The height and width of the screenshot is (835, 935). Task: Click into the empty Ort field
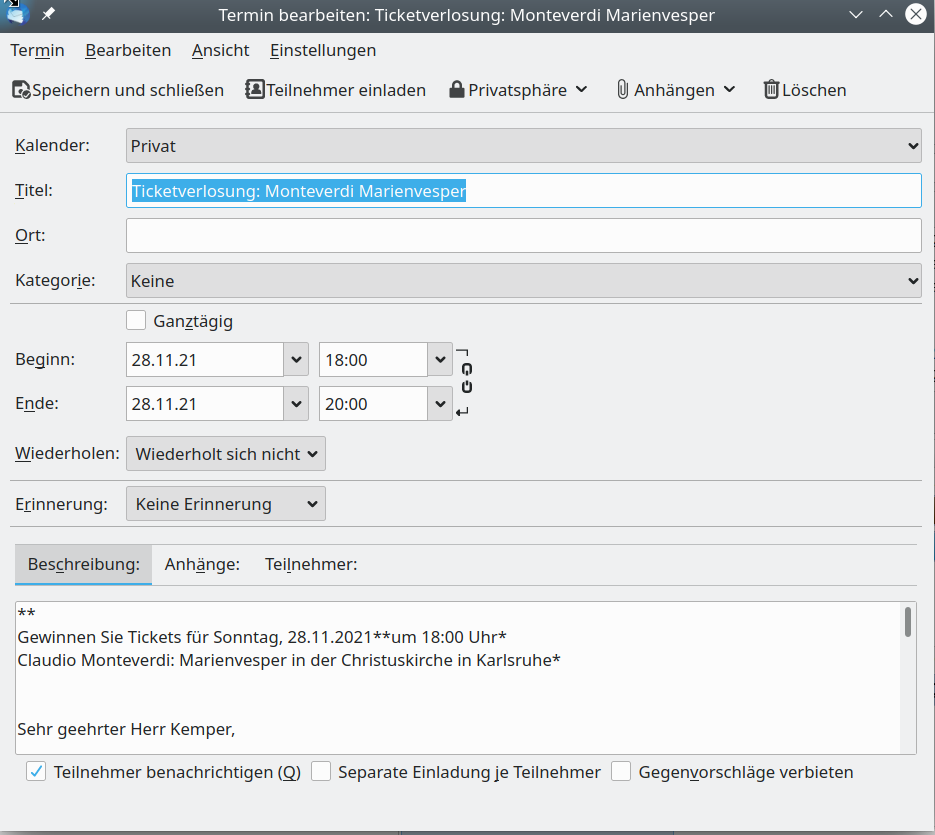pos(523,236)
